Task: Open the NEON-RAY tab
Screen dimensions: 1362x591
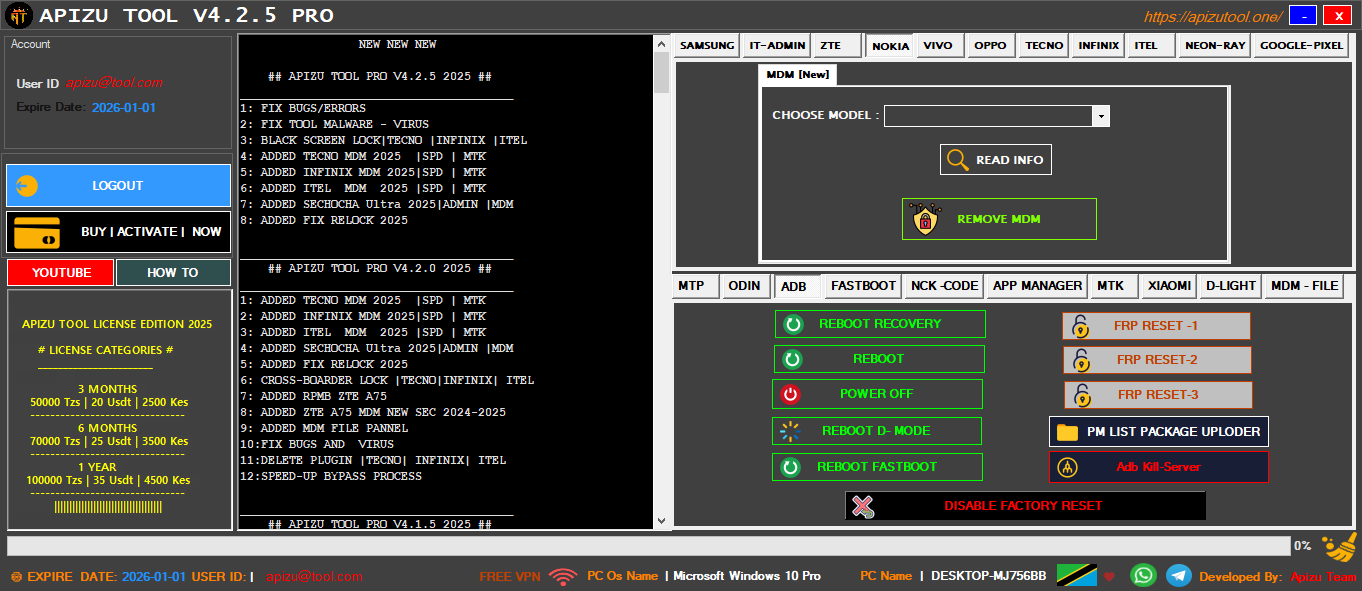Action: point(1215,46)
